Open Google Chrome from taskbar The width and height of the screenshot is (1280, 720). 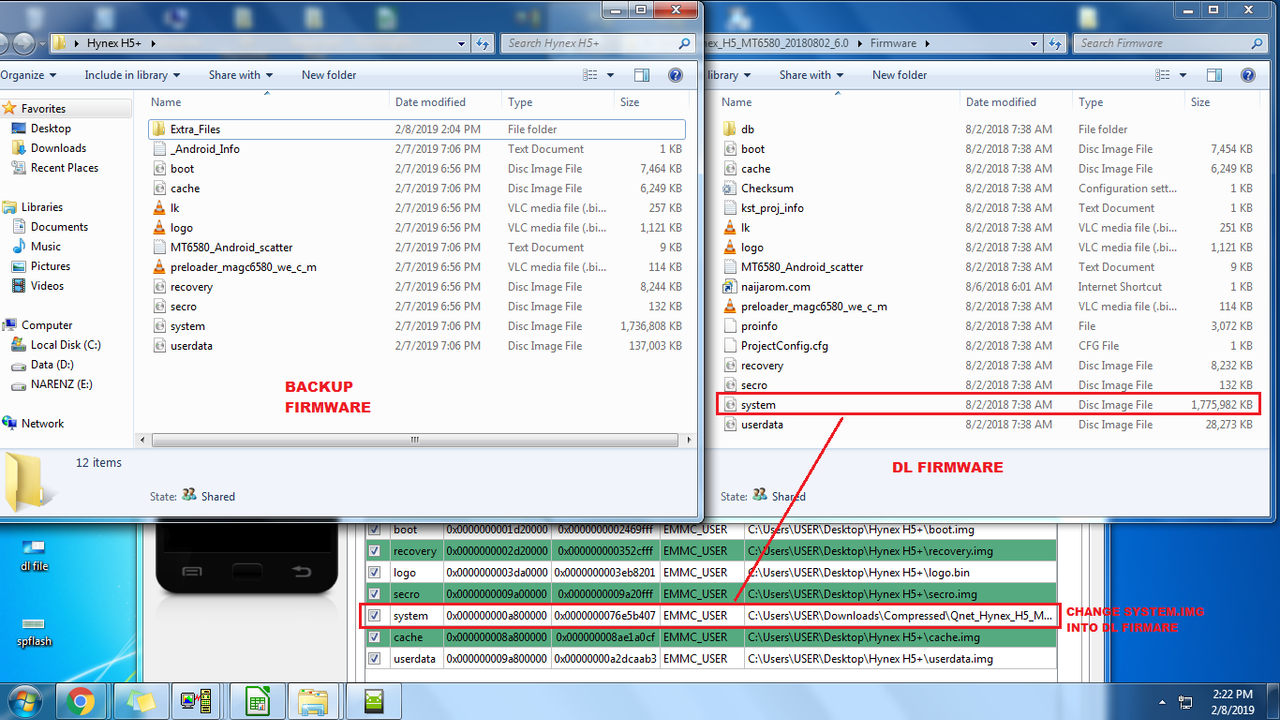coord(79,700)
